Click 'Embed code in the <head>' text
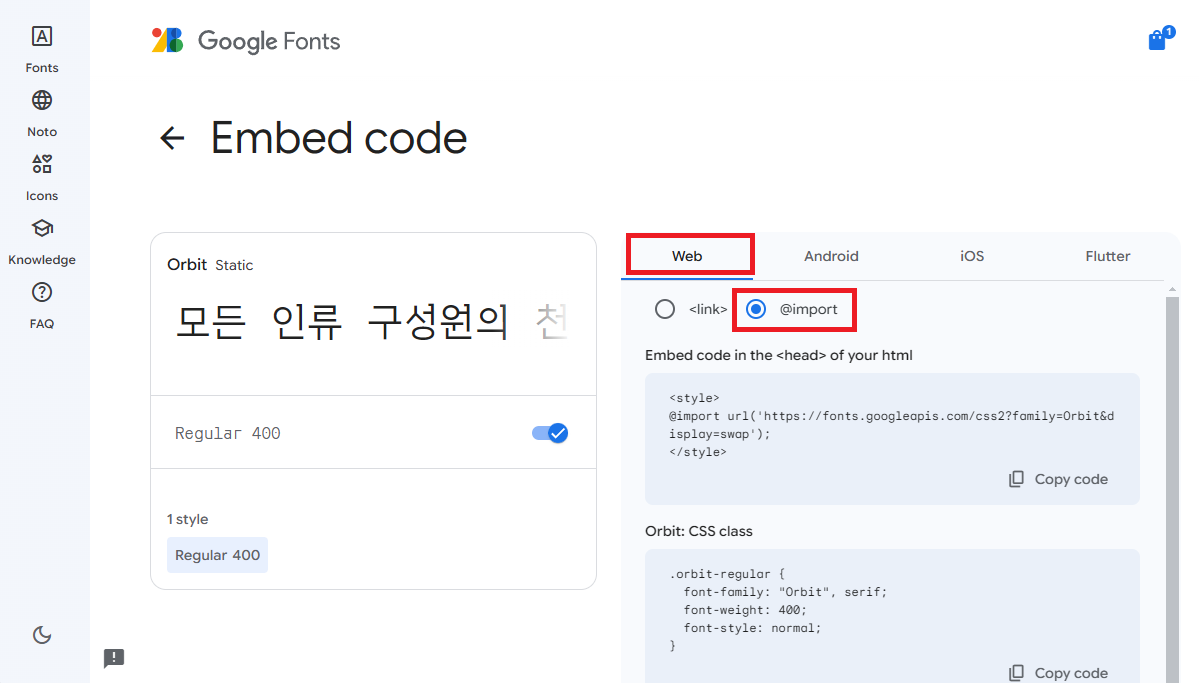 tap(778, 355)
